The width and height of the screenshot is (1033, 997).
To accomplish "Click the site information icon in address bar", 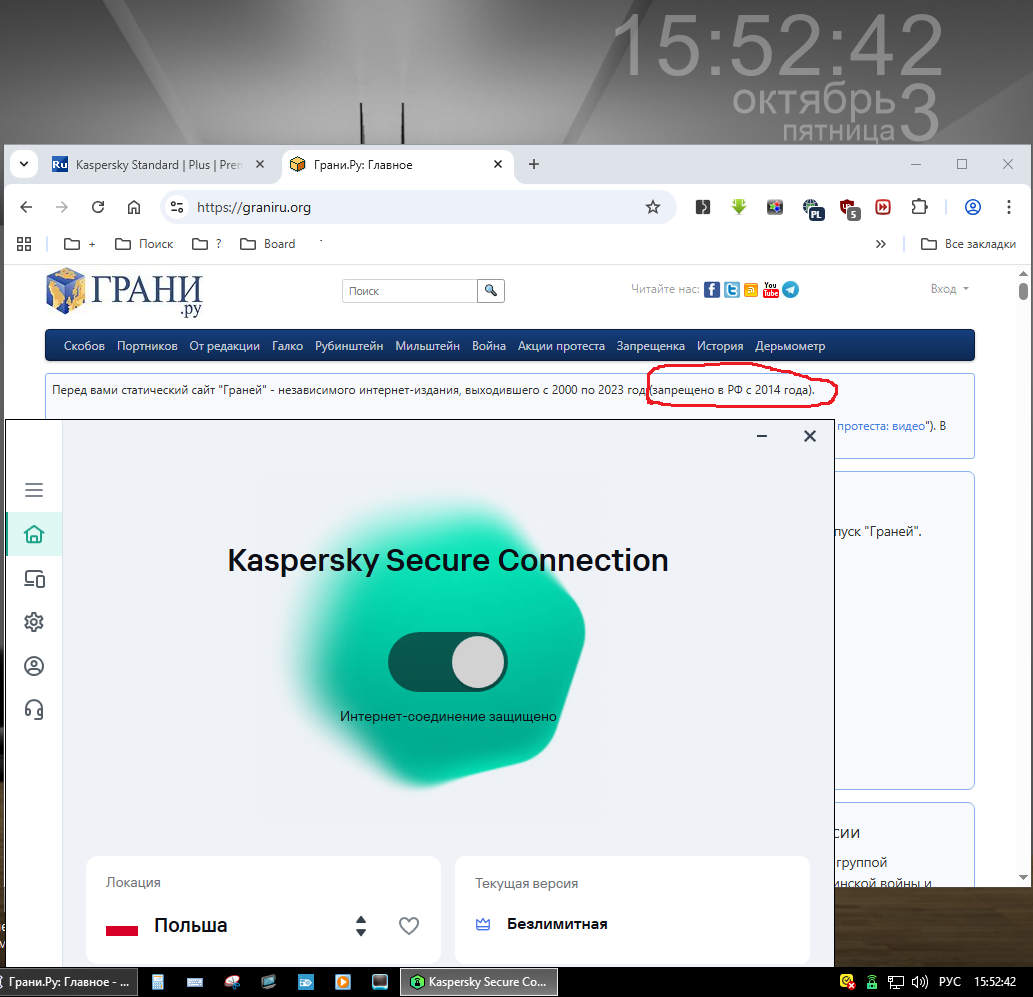I will 177,207.
